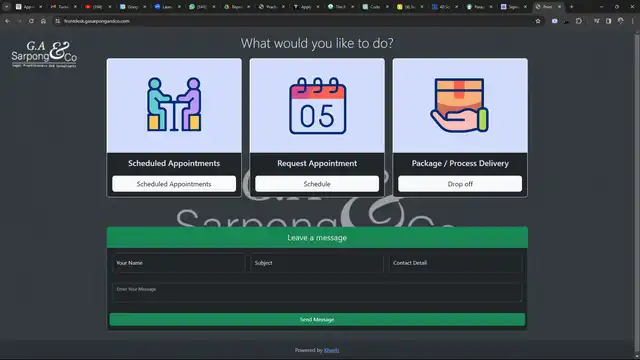Click the two-people meeting illustration
This screenshot has height=360, width=640.
click(x=174, y=104)
